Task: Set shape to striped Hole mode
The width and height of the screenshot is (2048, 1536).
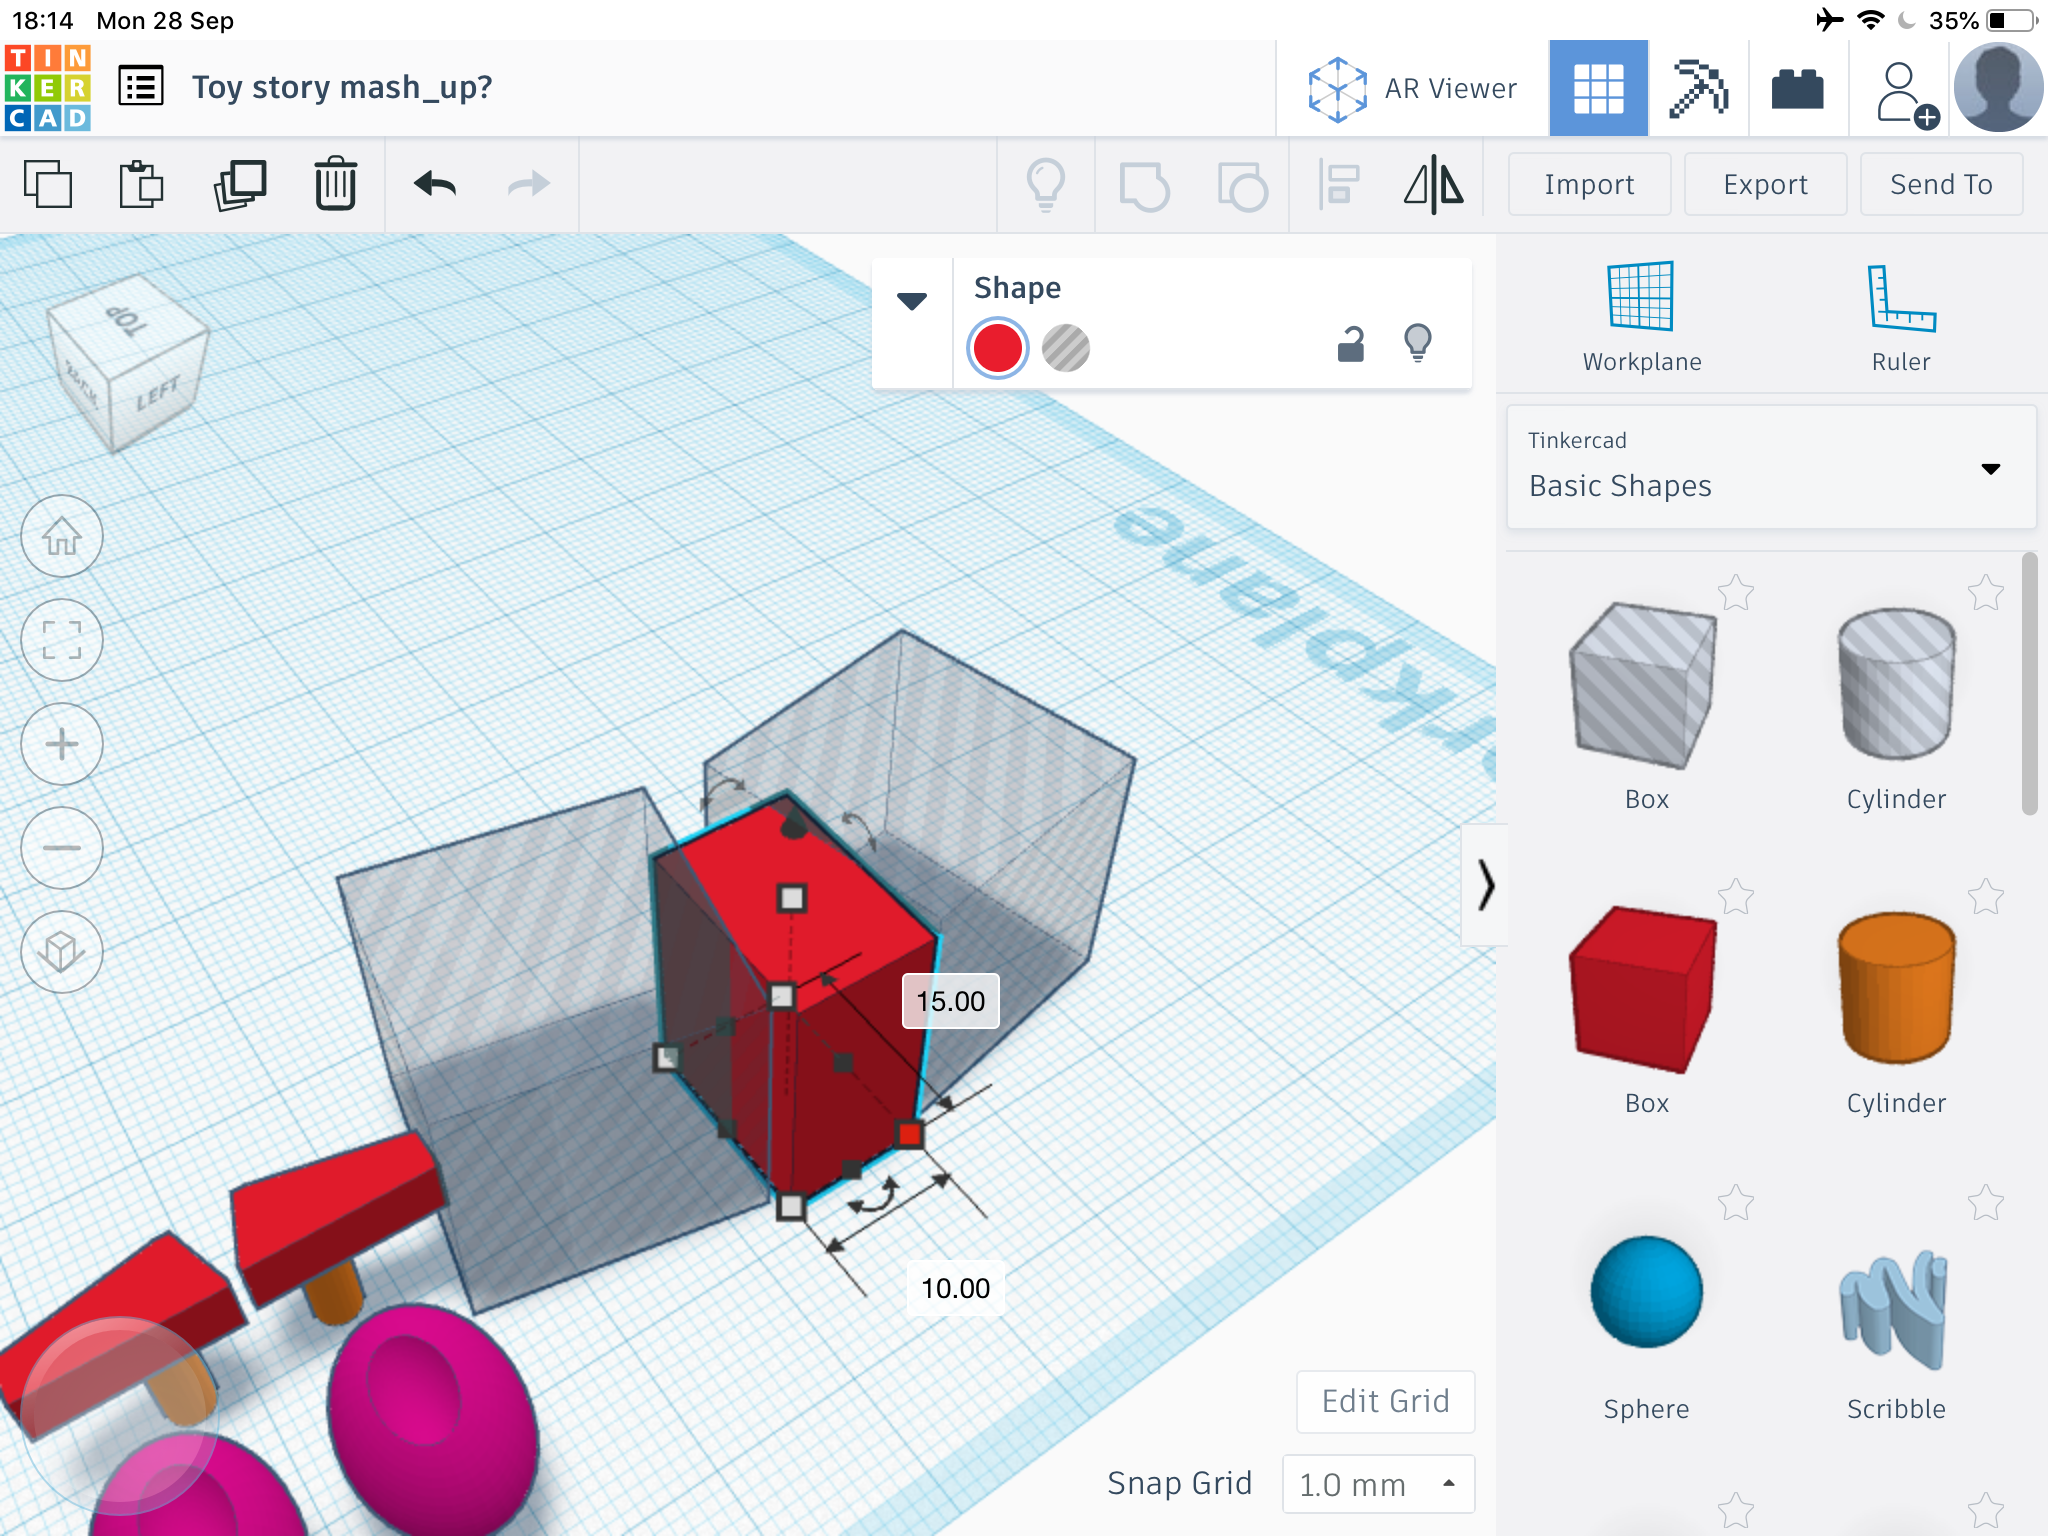Action: (1066, 348)
